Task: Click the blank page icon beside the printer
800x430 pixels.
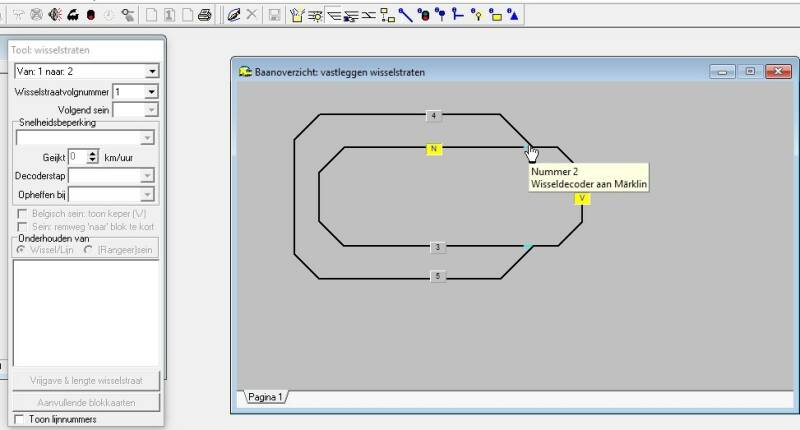Action: pos(187,15)
